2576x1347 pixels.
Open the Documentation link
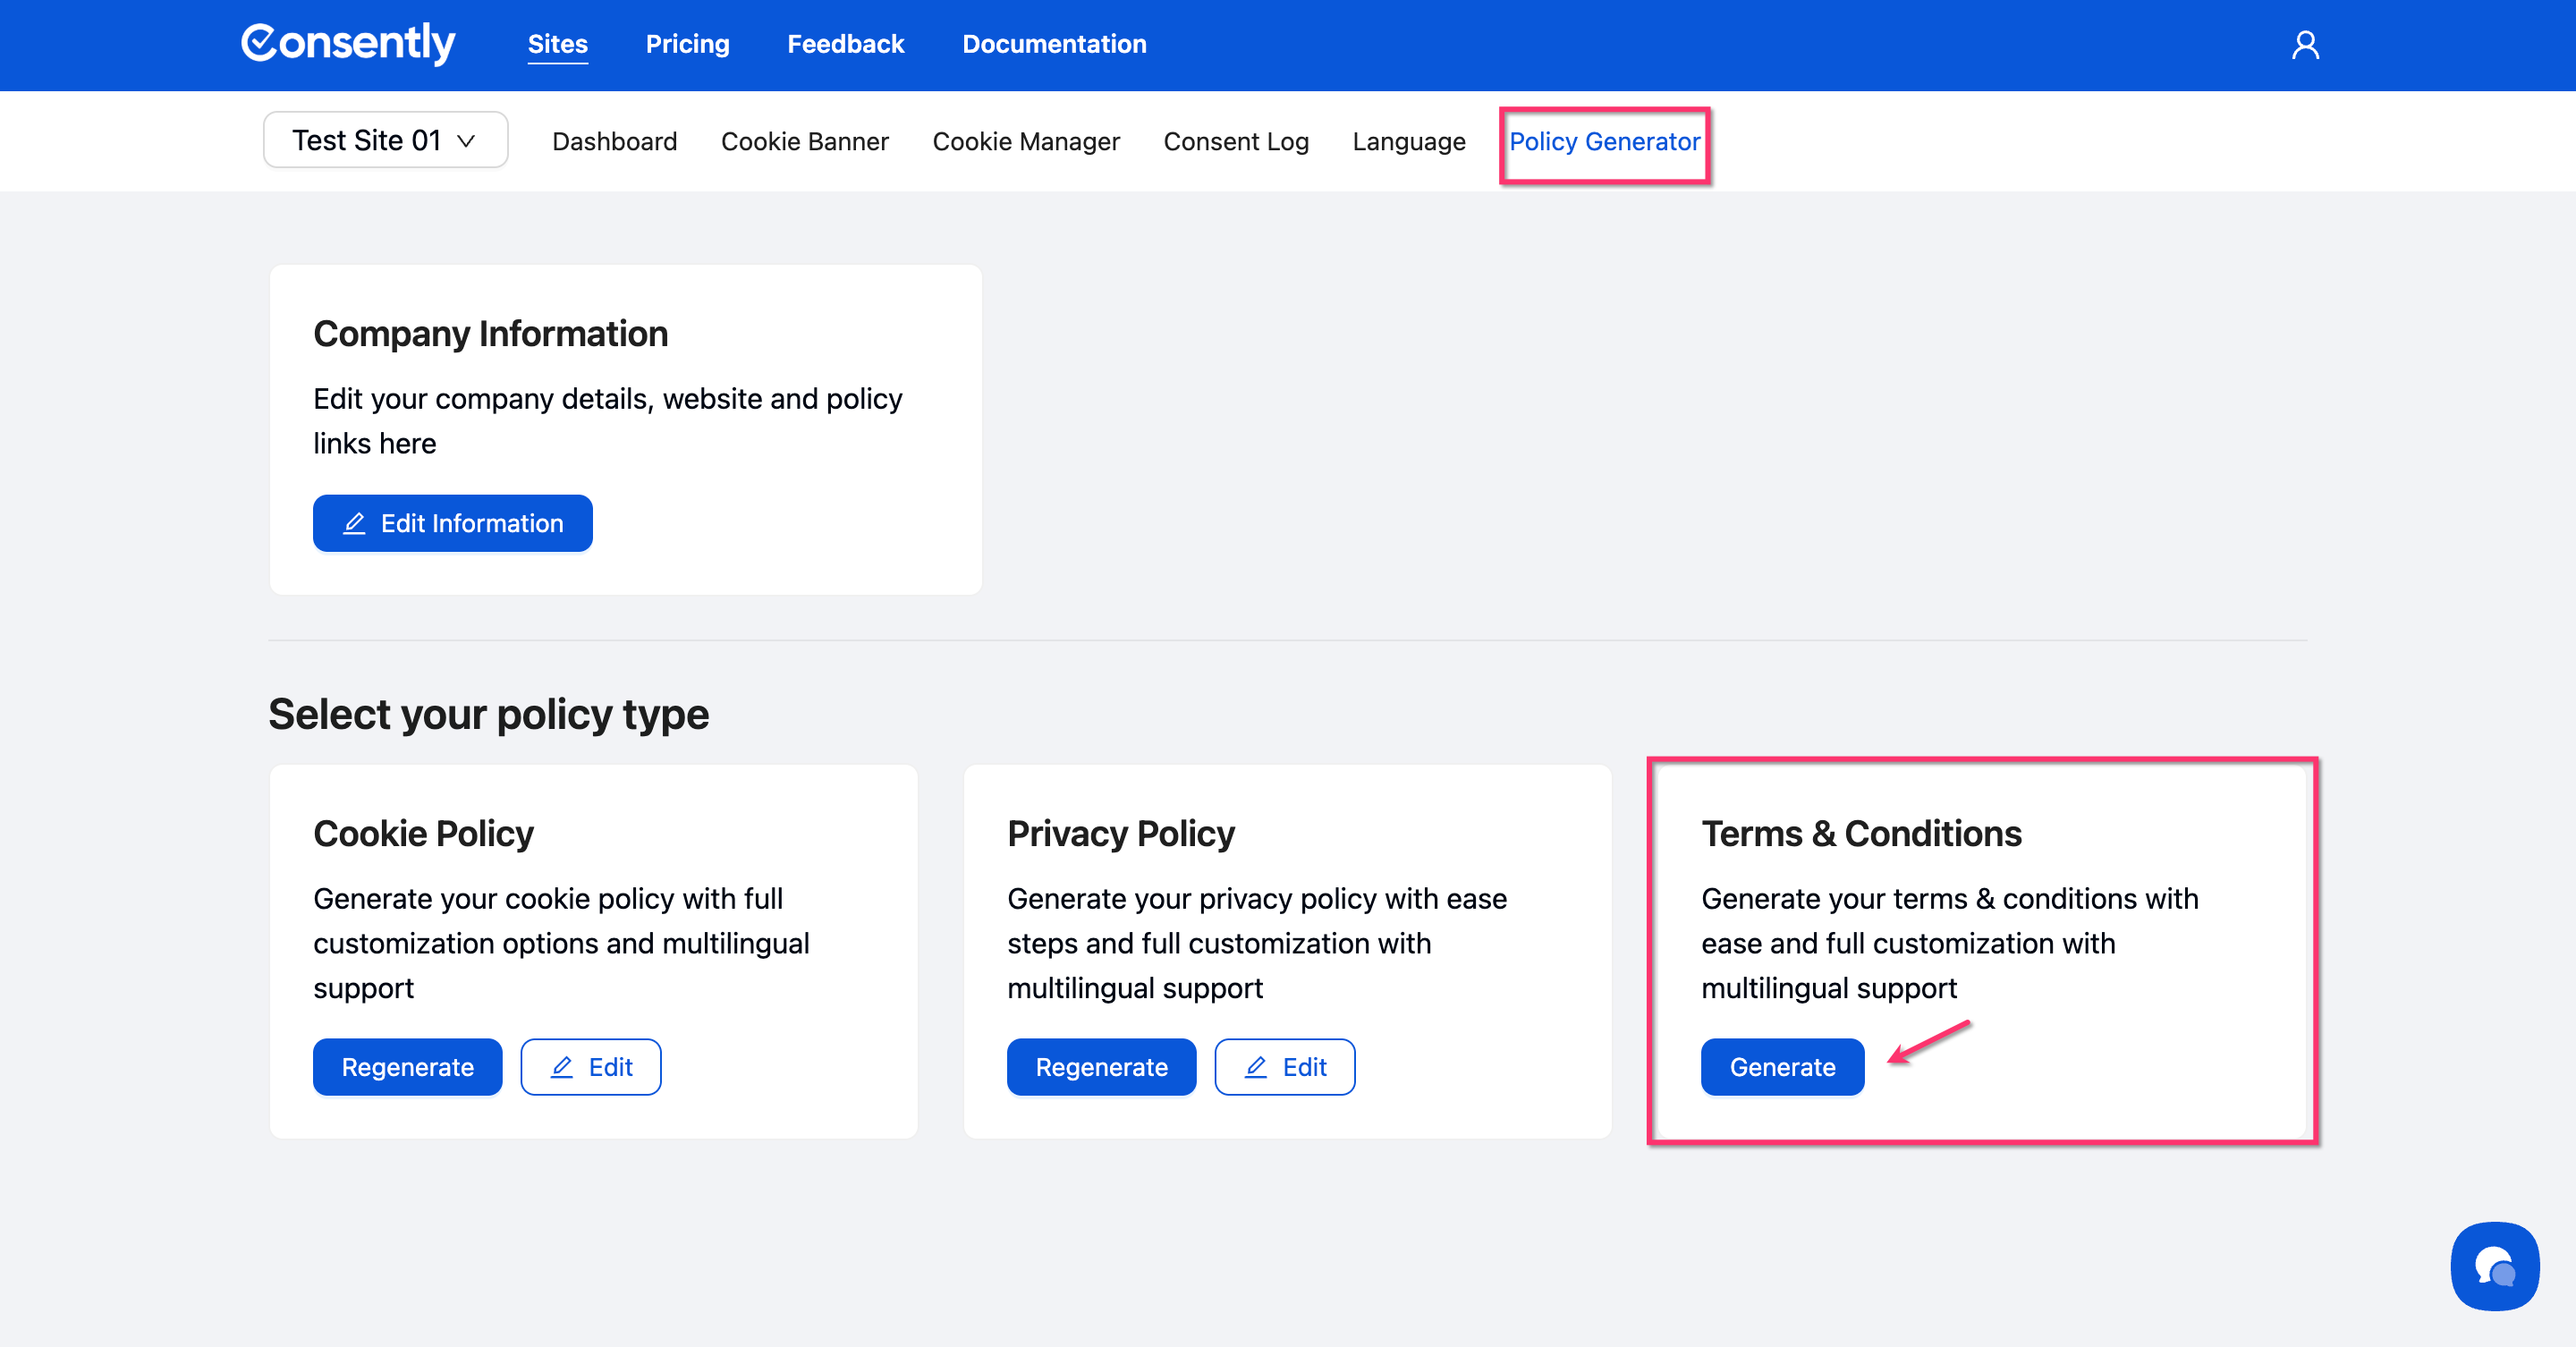[1054, 44]
